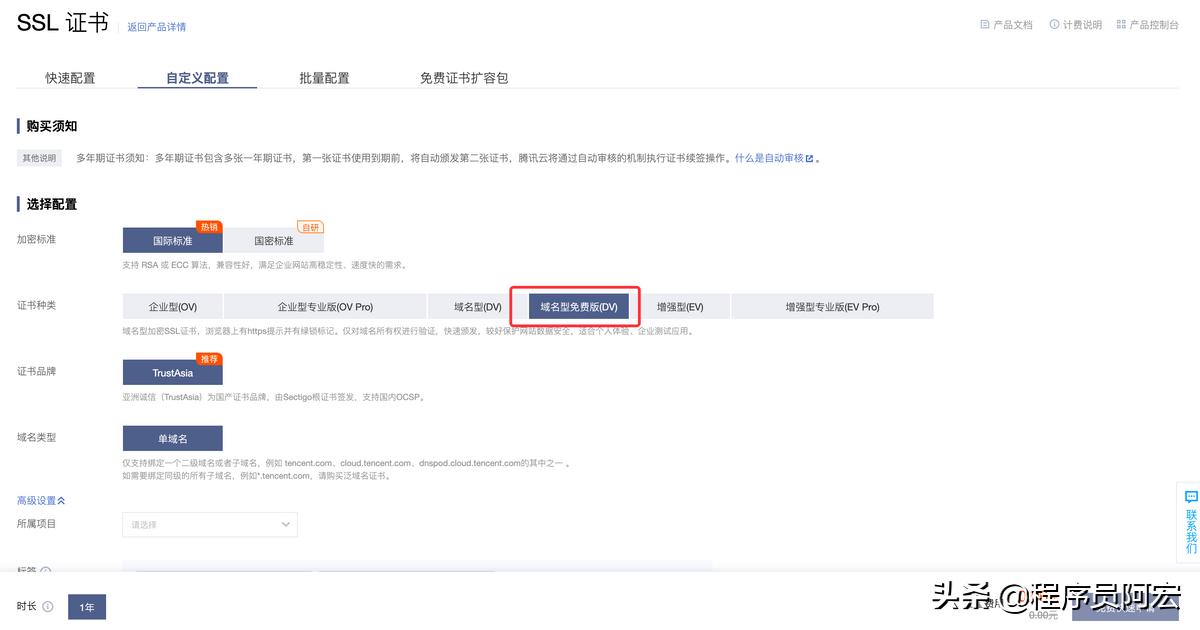1200x630 pixels.
Task: Choose the 企业型(OV) certificate type
Action: click(172, 305)
